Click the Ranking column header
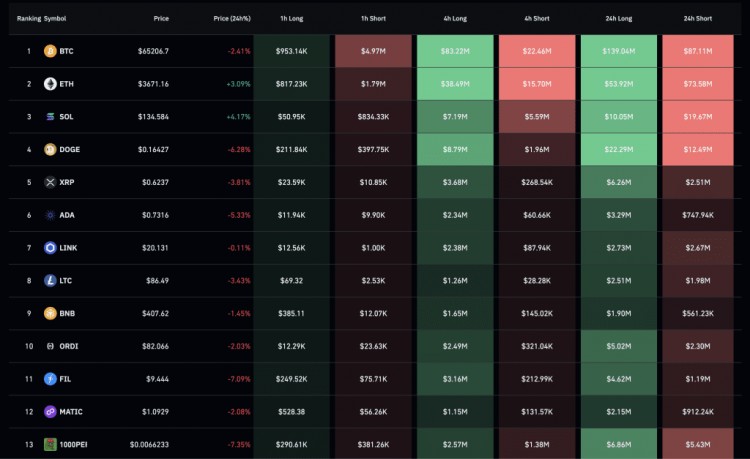This screenshot has height=459, width=750. (x=28, y=18)
